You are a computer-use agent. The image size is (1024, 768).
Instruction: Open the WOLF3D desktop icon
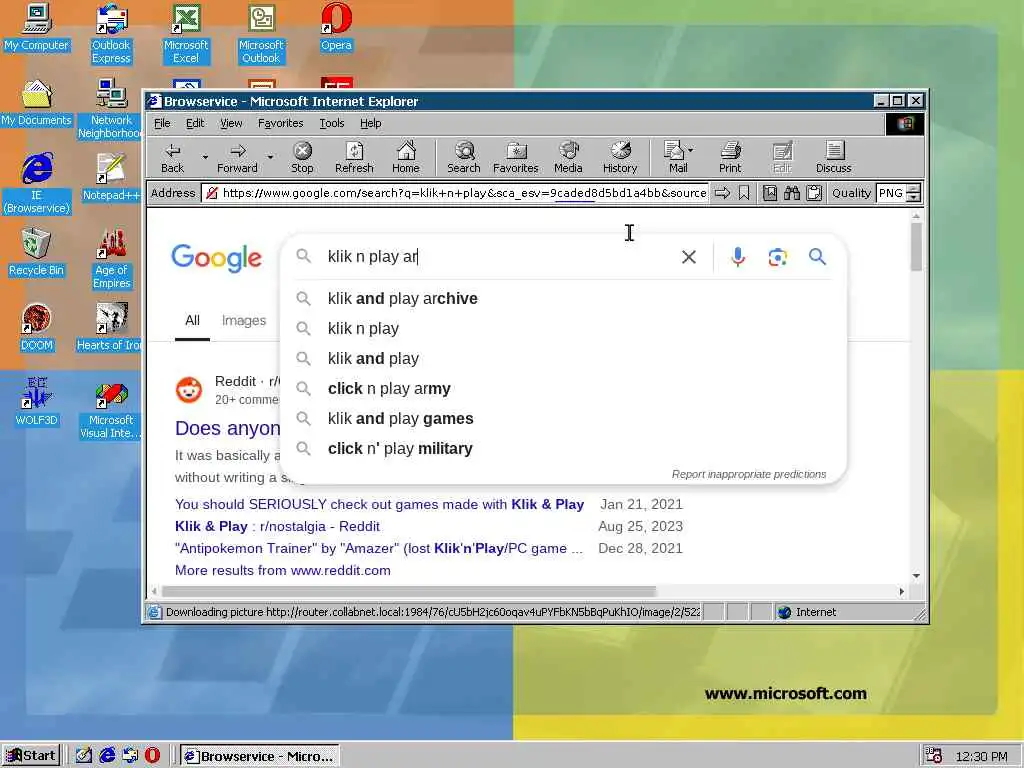click(37, 403)
